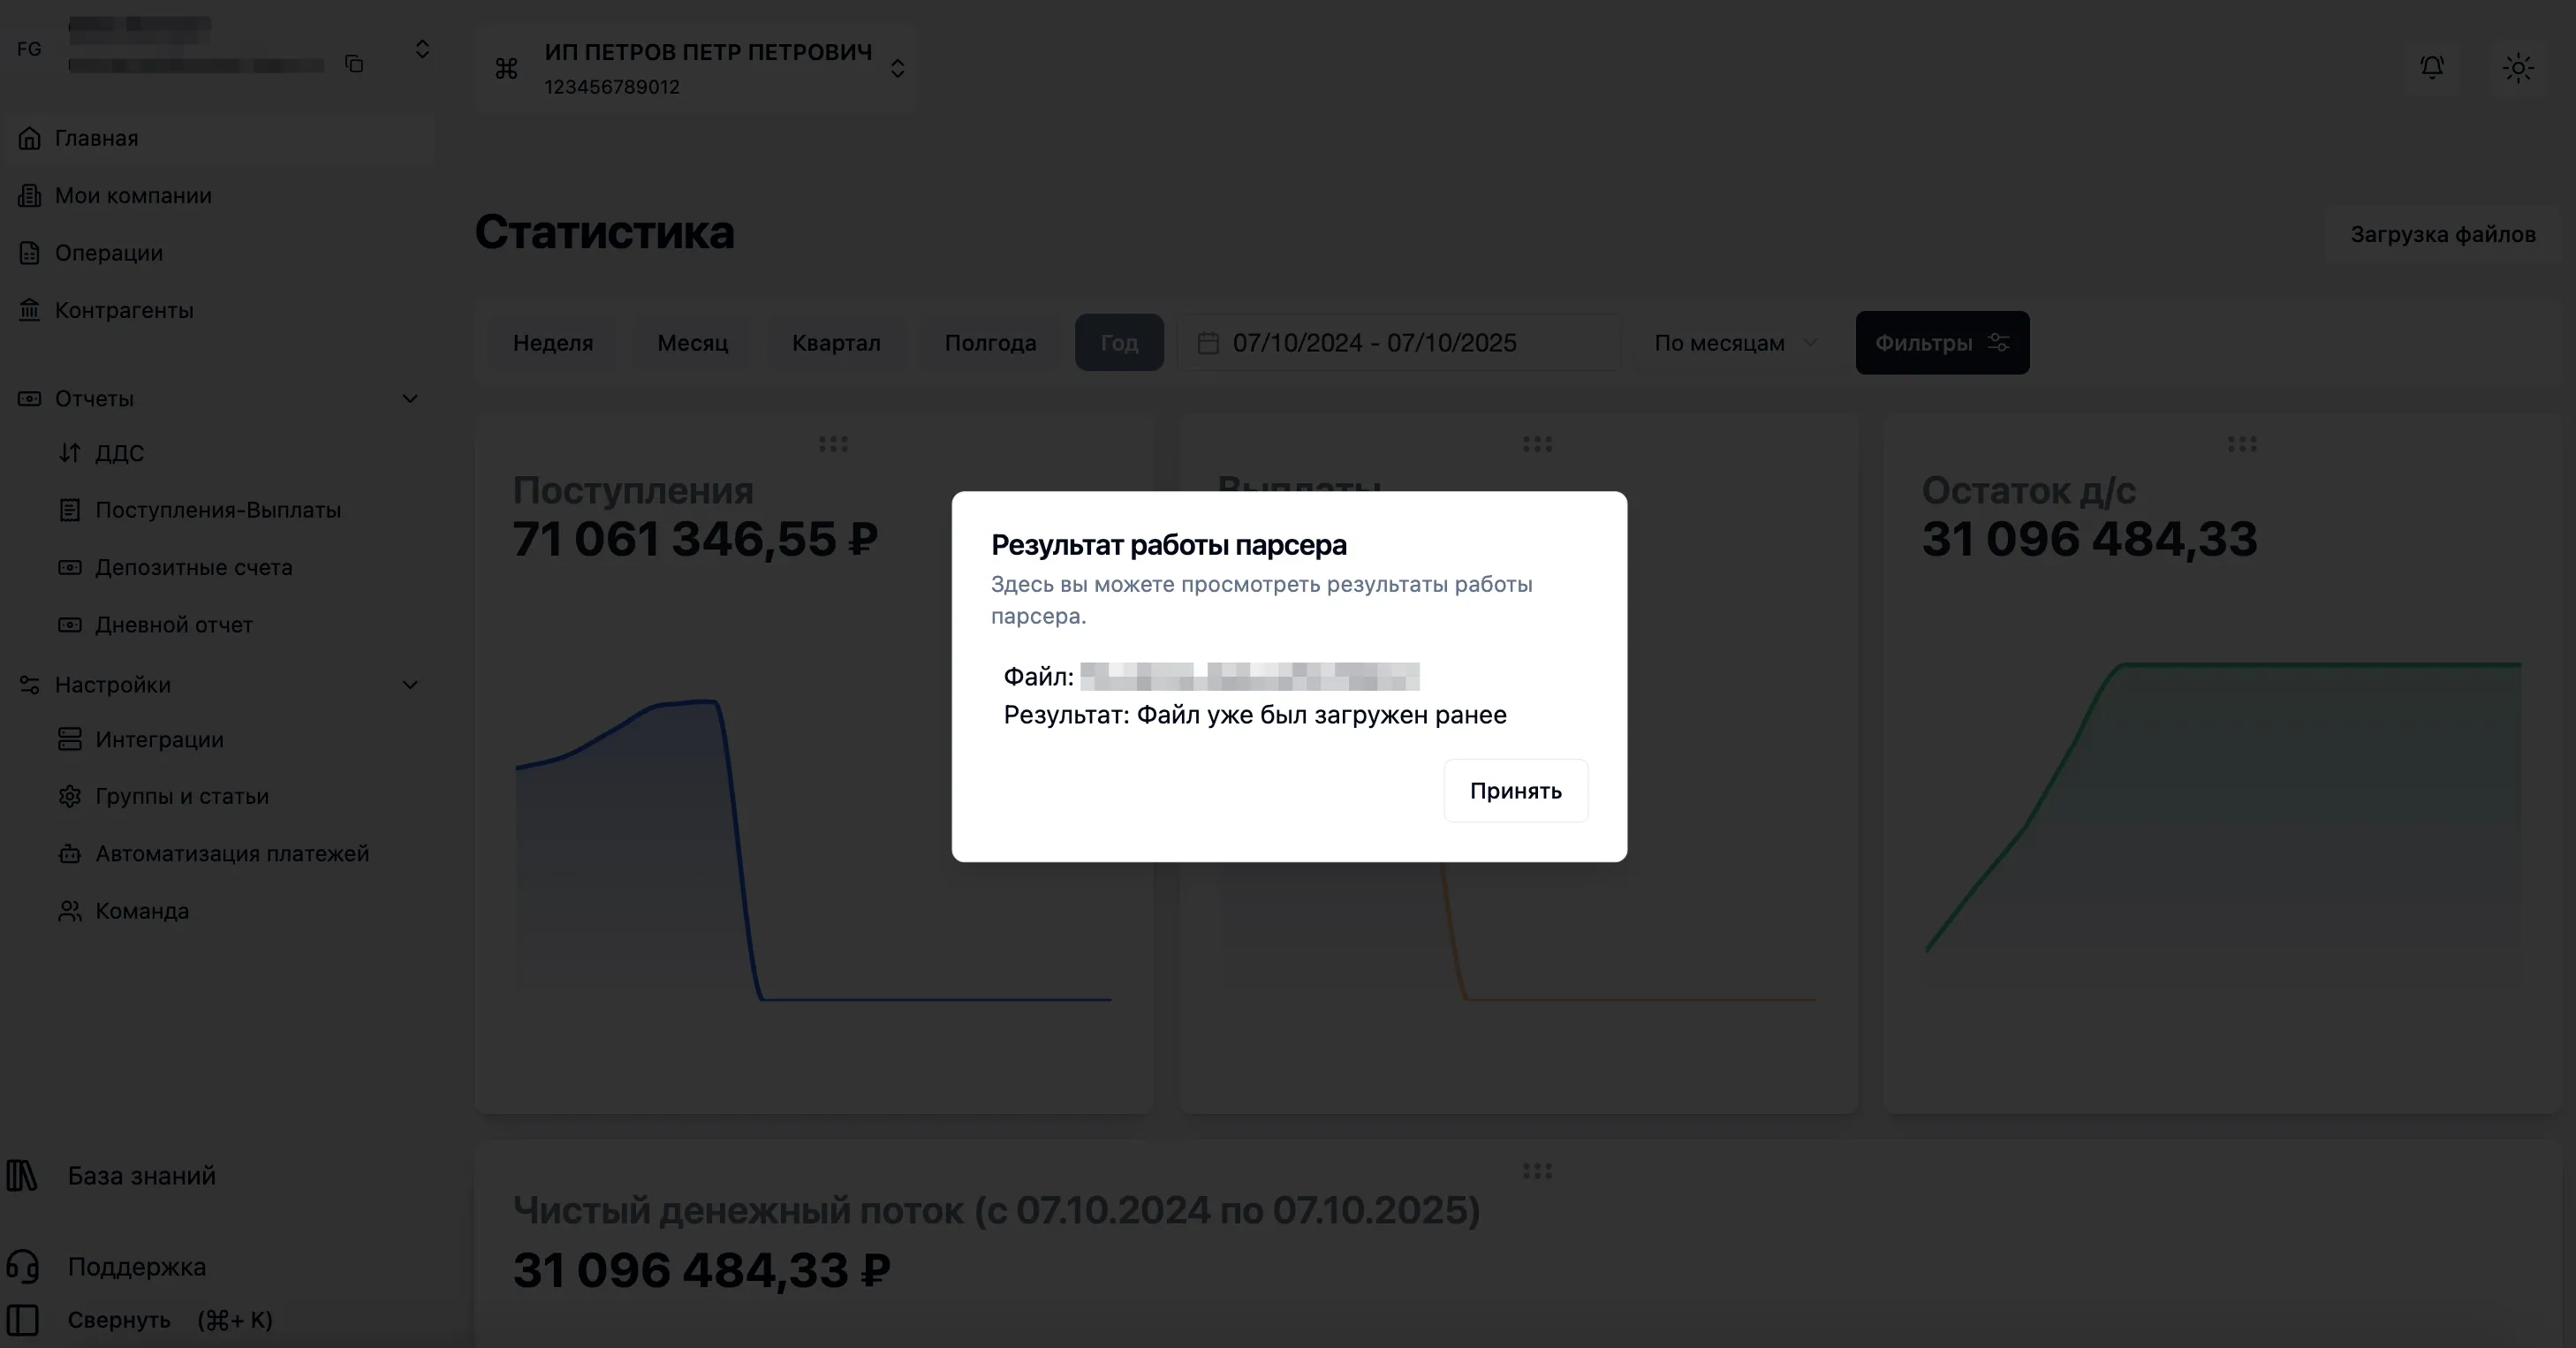Select the Полгода period tab
The height and width of the screenshot is (1348, 2576).
pos(990,343)
